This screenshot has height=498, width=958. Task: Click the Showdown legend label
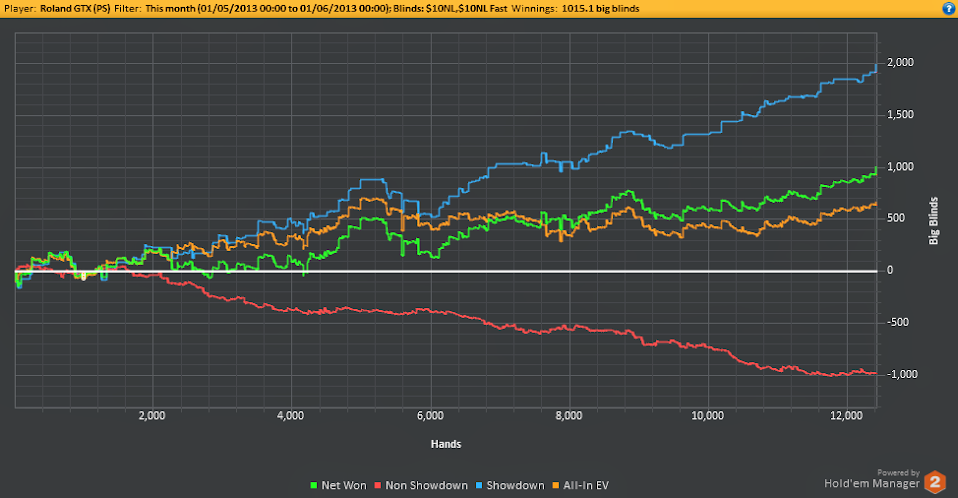point(515,485)
